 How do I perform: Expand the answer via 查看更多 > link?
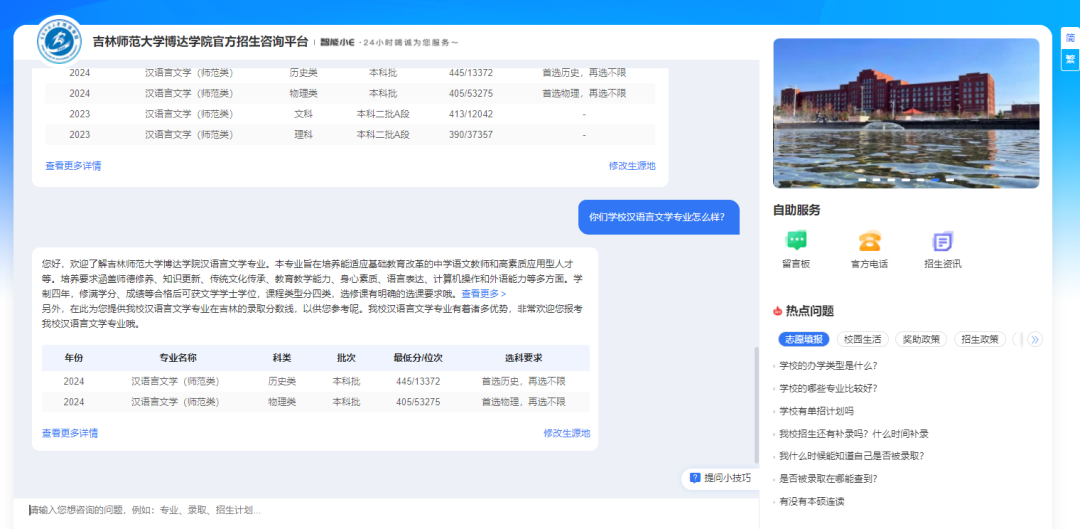[x=483, y=294]
